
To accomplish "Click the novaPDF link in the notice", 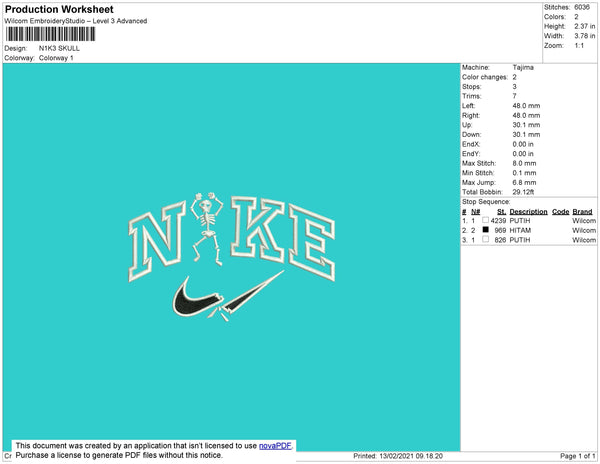I will [x=275, y=445].
